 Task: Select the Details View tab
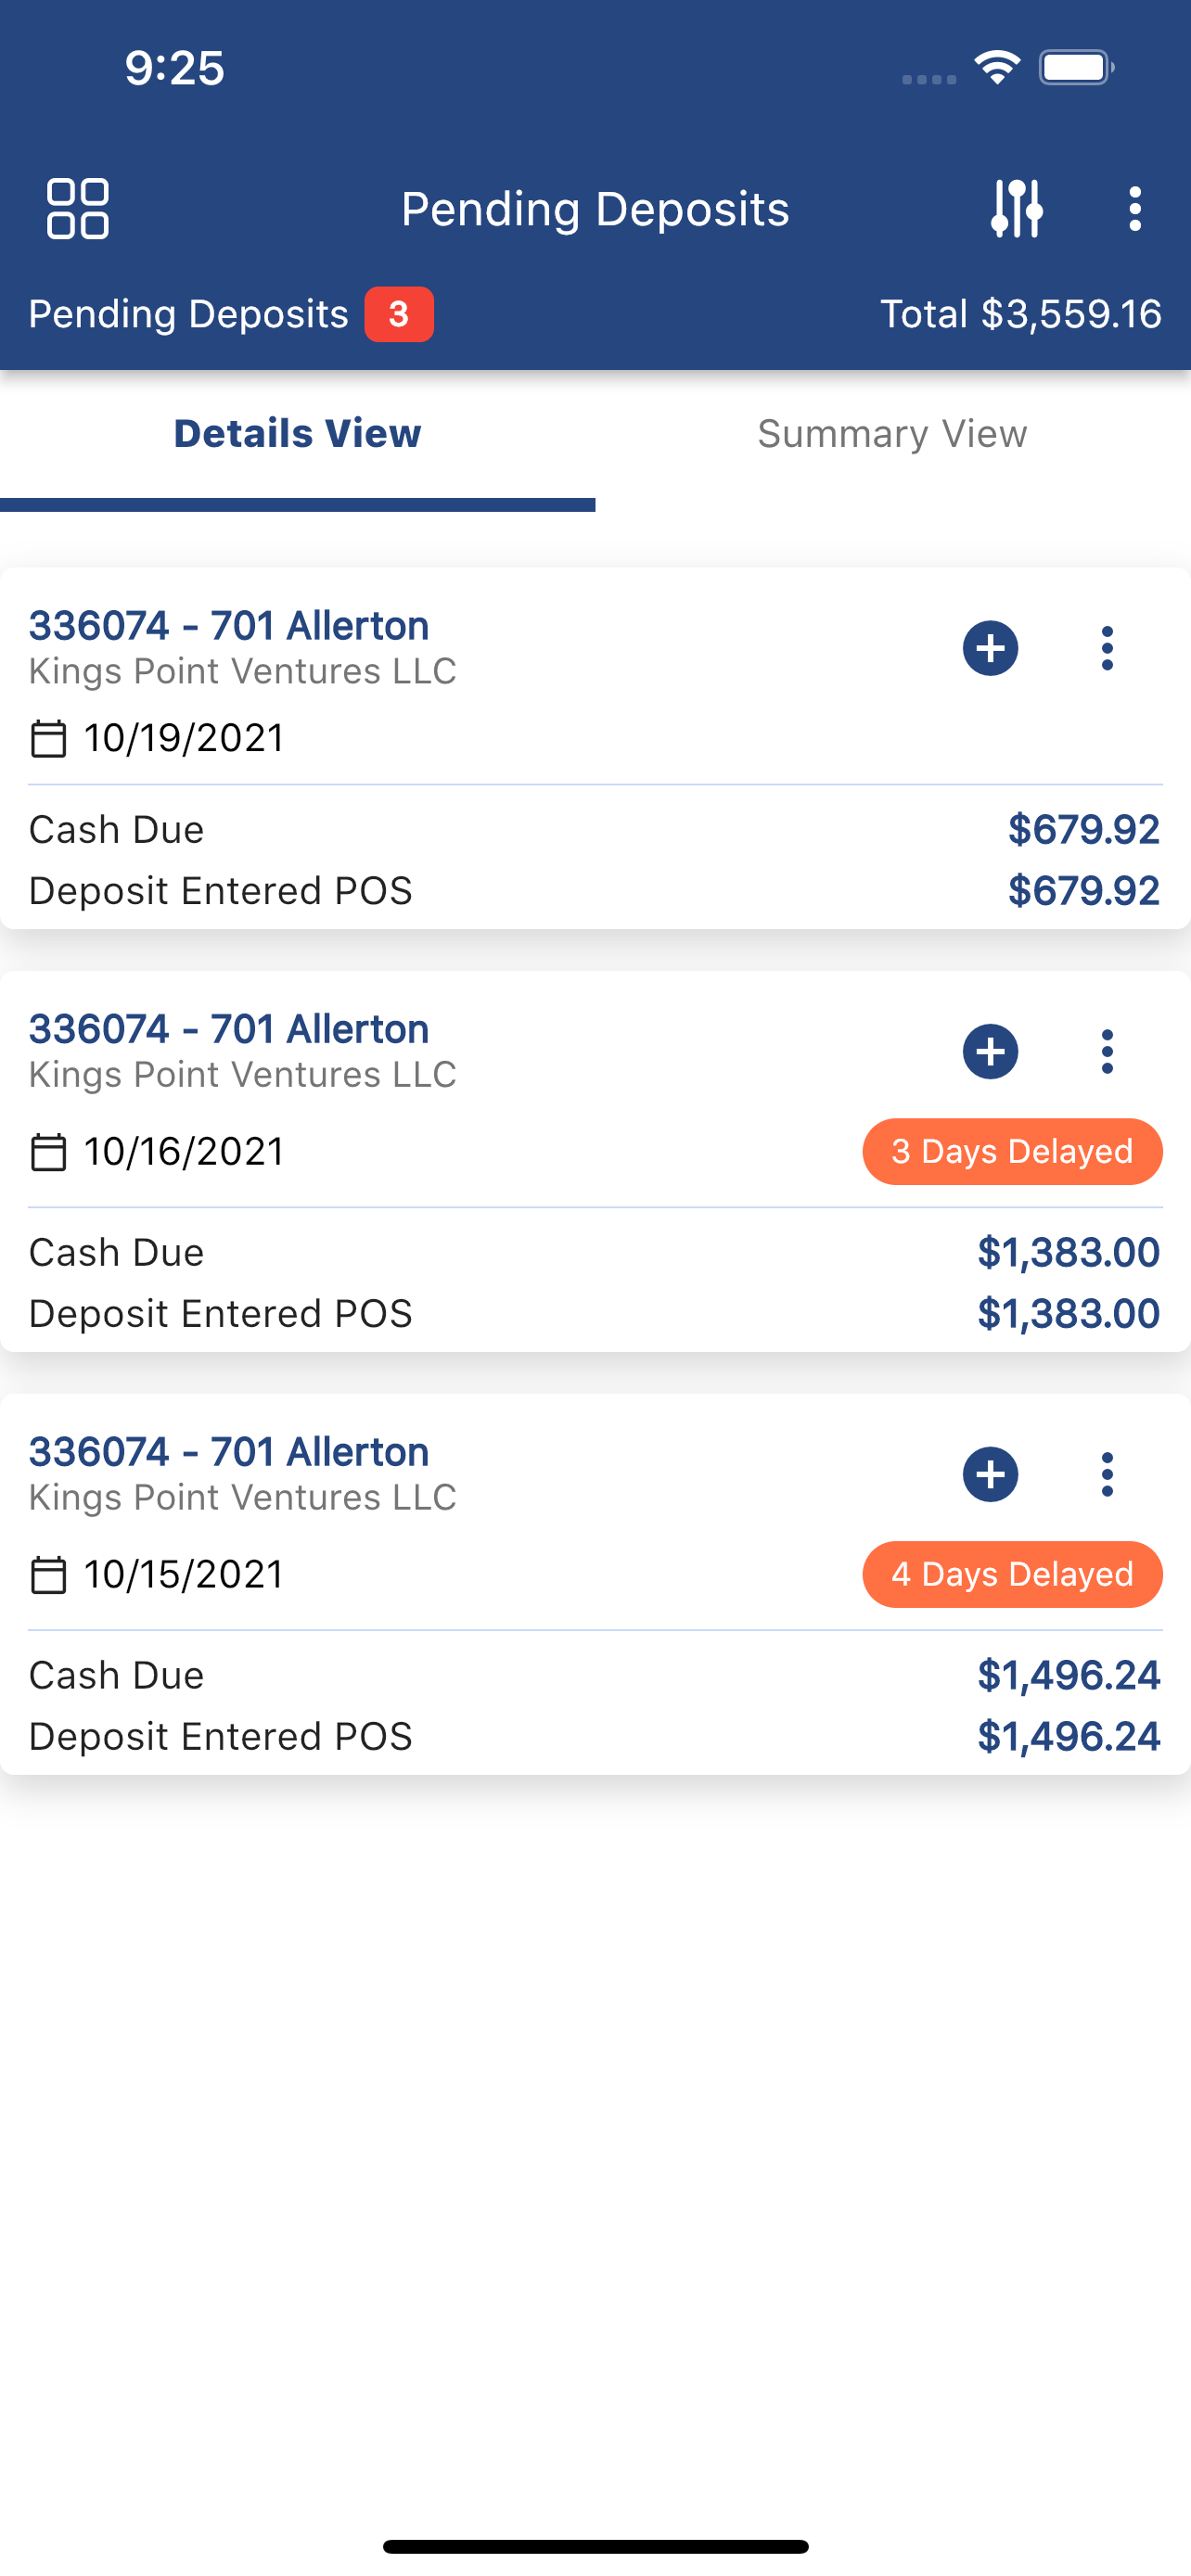[298, 434]
